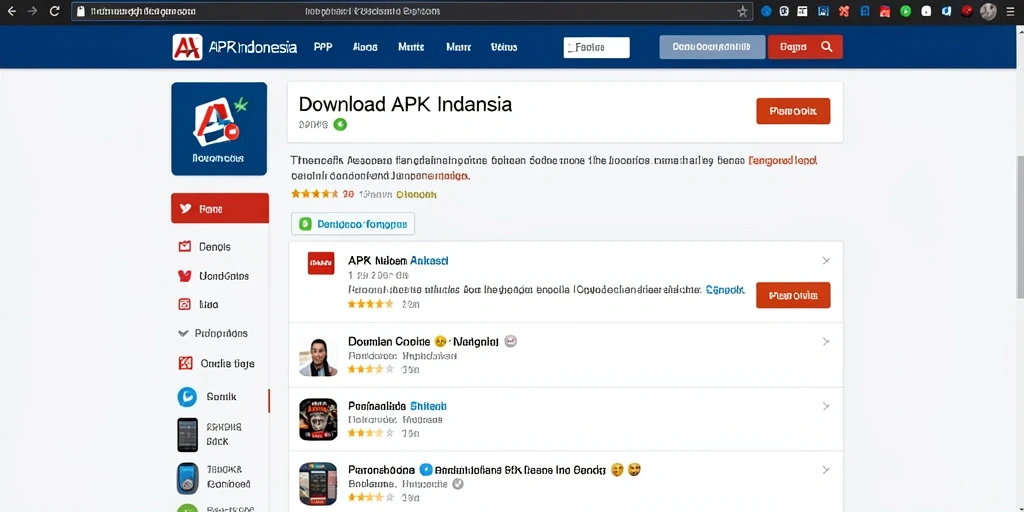Click the red 'Oncile tiaje' sidebar icon

[185, 363]
